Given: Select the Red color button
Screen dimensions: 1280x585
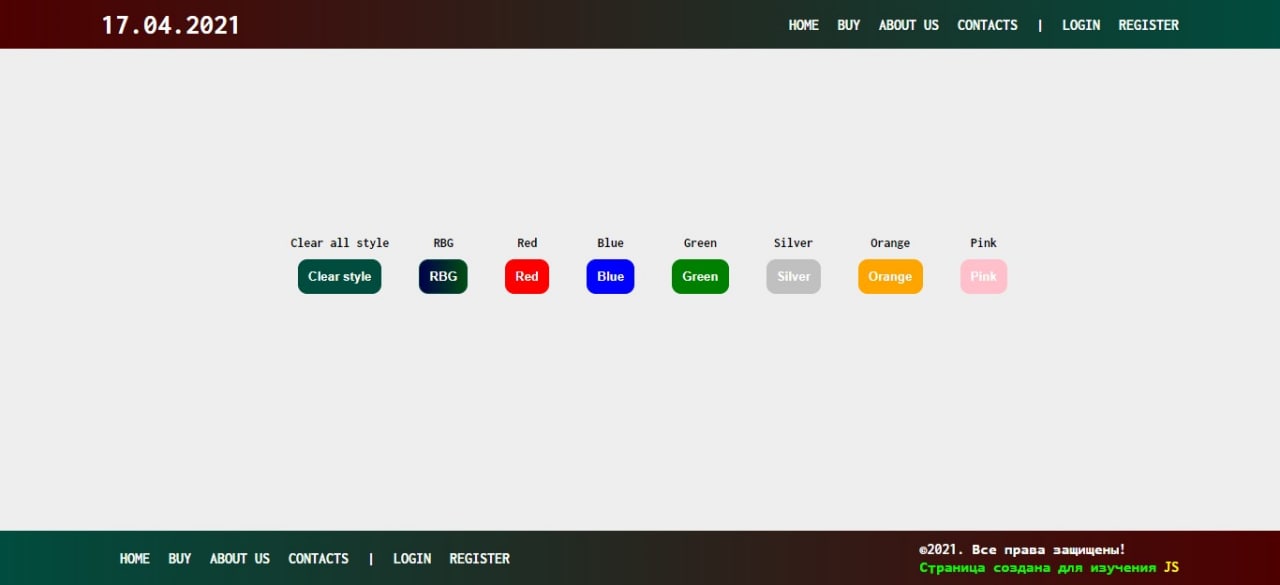Looking at the screenshot, I should pyautogui.click(x=527, y=277).
